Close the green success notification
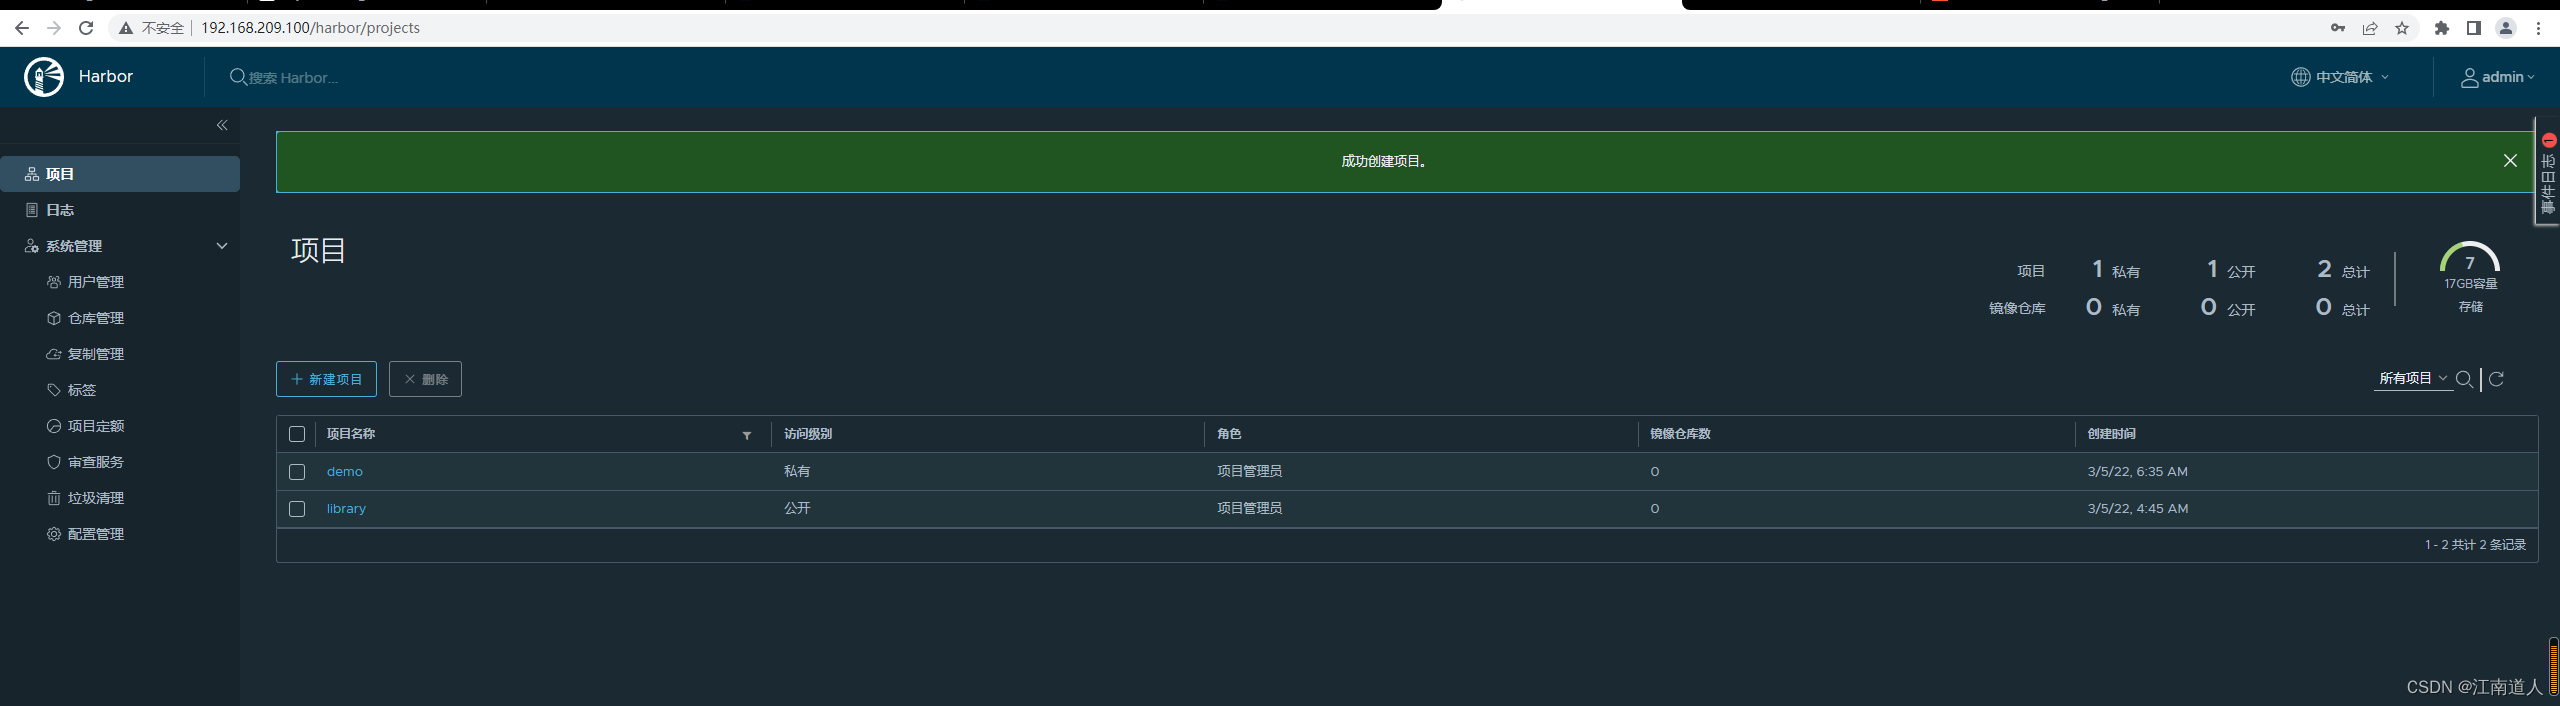 [2510, 161]
